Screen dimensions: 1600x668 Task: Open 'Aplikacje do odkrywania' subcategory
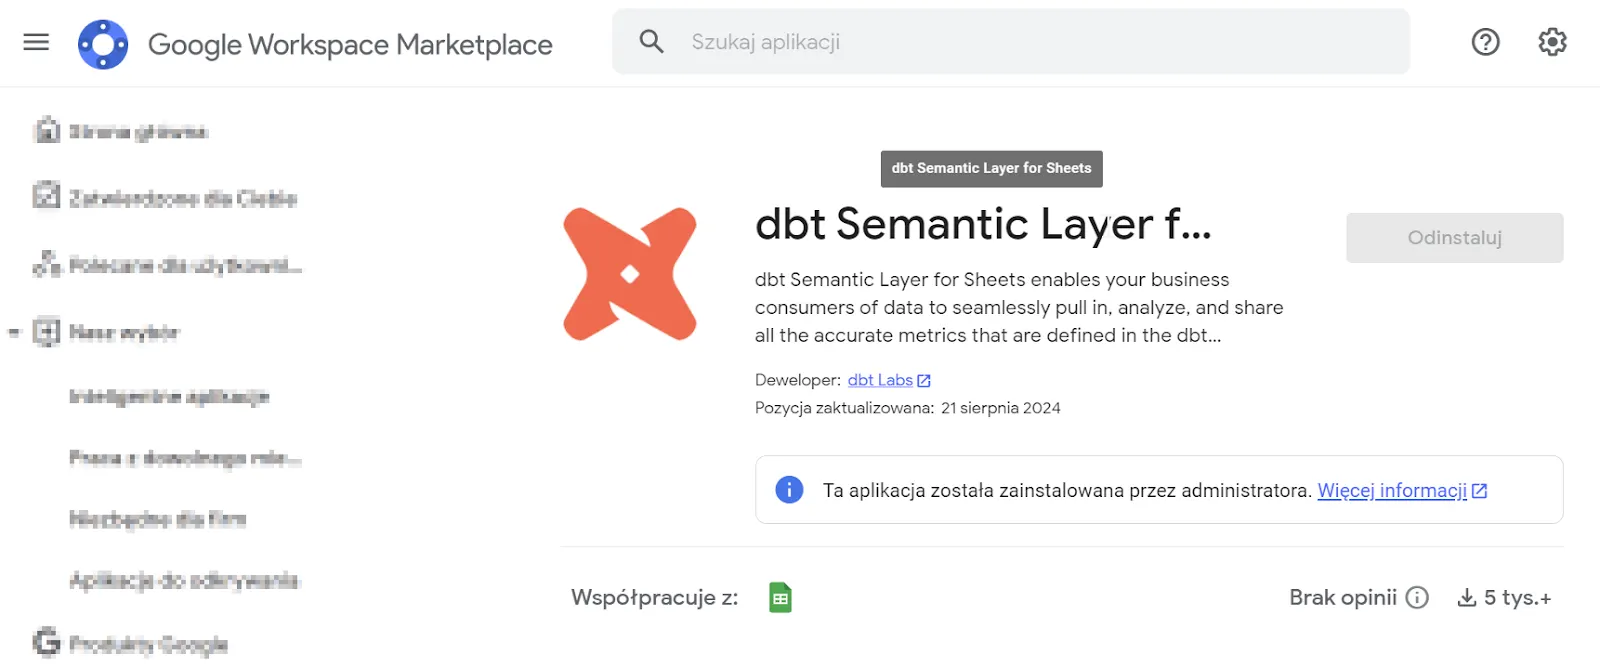pyautogui.click(x=184, y=580)
